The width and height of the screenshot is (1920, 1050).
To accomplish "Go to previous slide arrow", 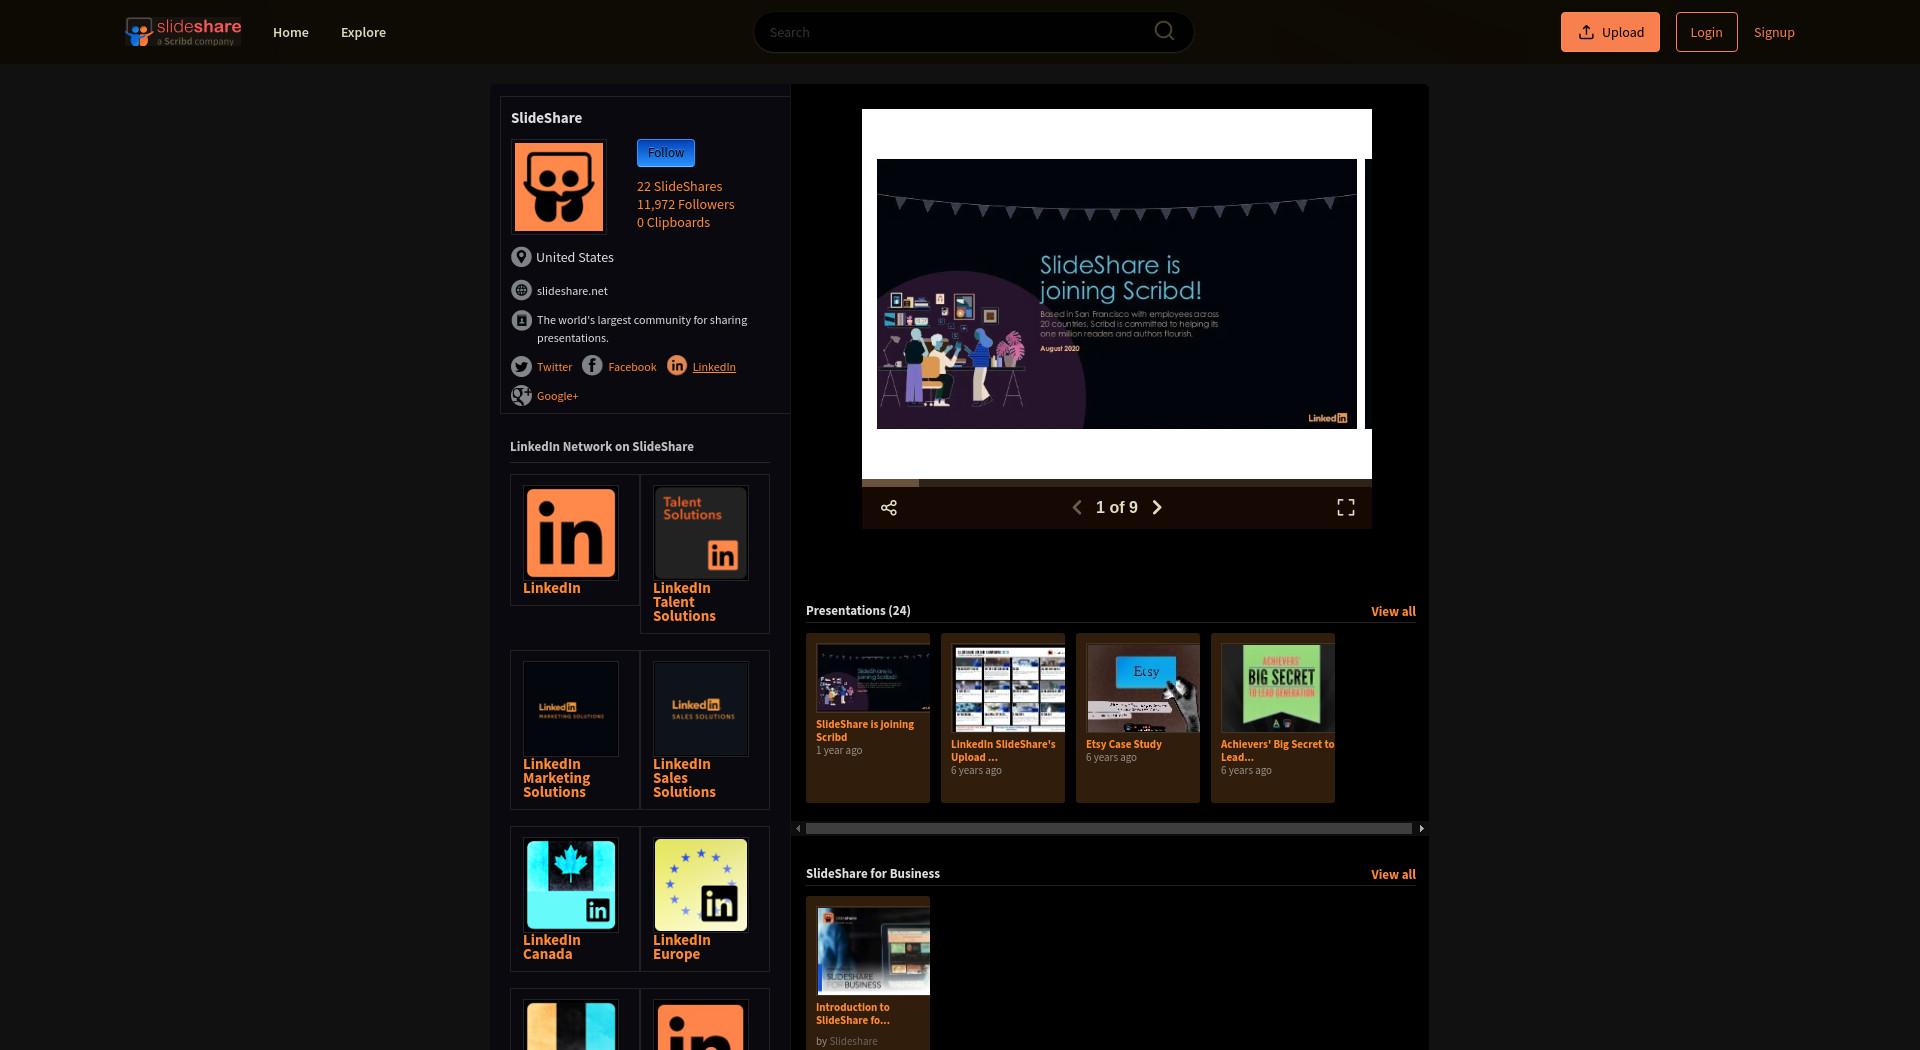I will [1077, 508].
